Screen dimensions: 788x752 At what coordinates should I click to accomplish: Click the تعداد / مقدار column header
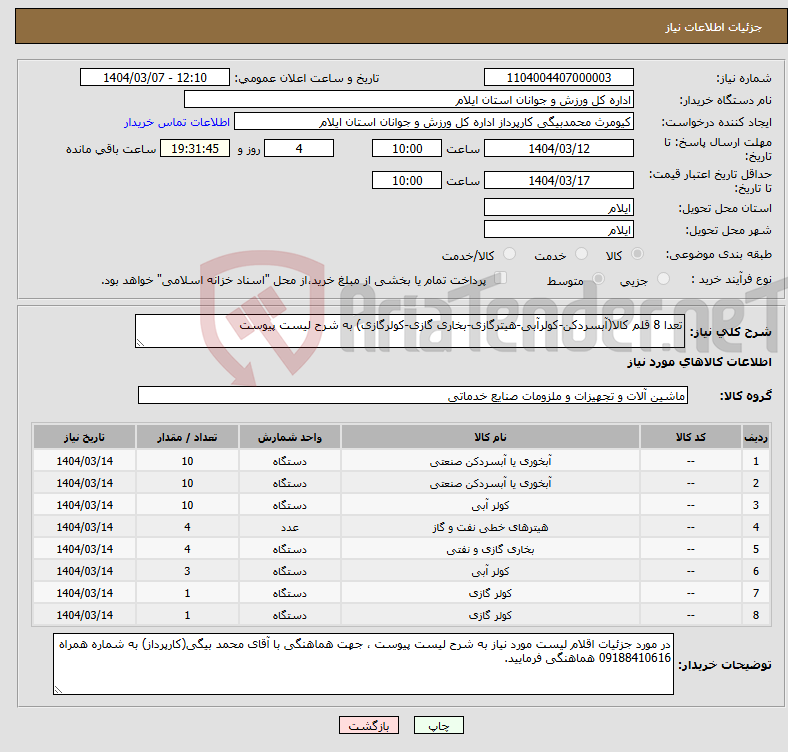tap(187, 437)
